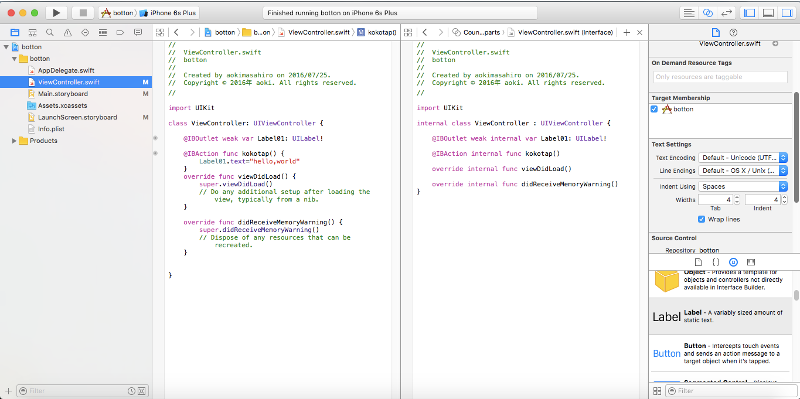Open the Indent Using dropdown
The width and height of the screenshot is (800, 399).
point(743,186)
